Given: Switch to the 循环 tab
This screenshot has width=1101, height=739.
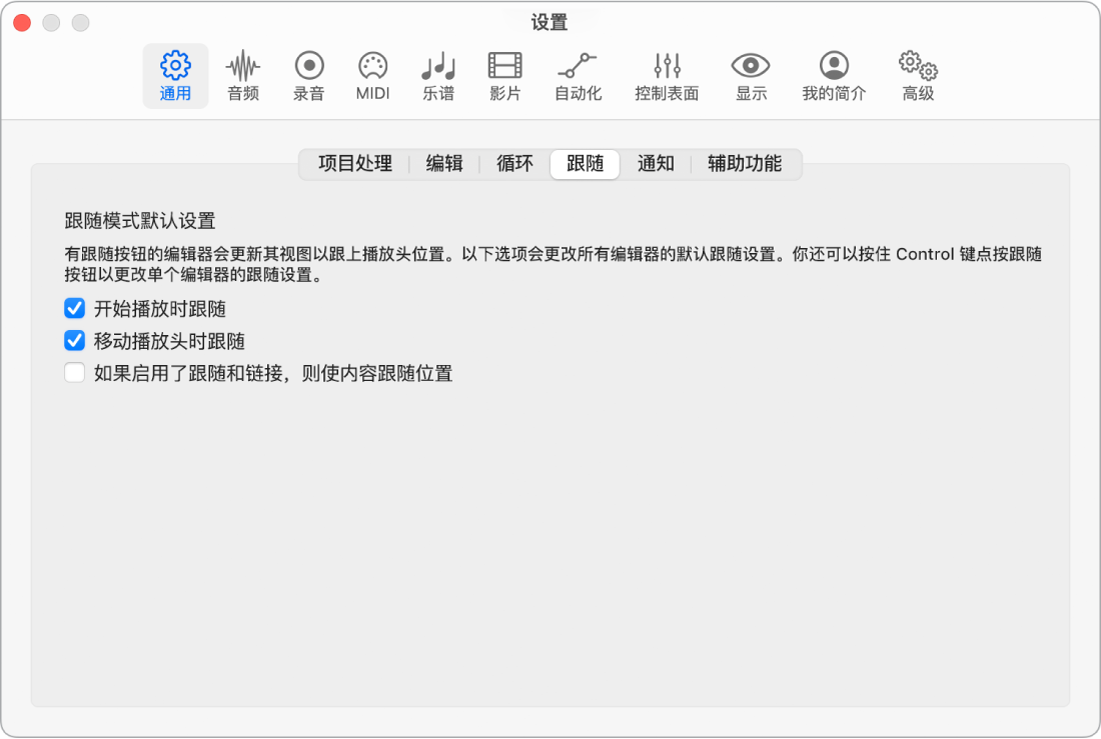Looking at the screenshot, I should (515, 164).
